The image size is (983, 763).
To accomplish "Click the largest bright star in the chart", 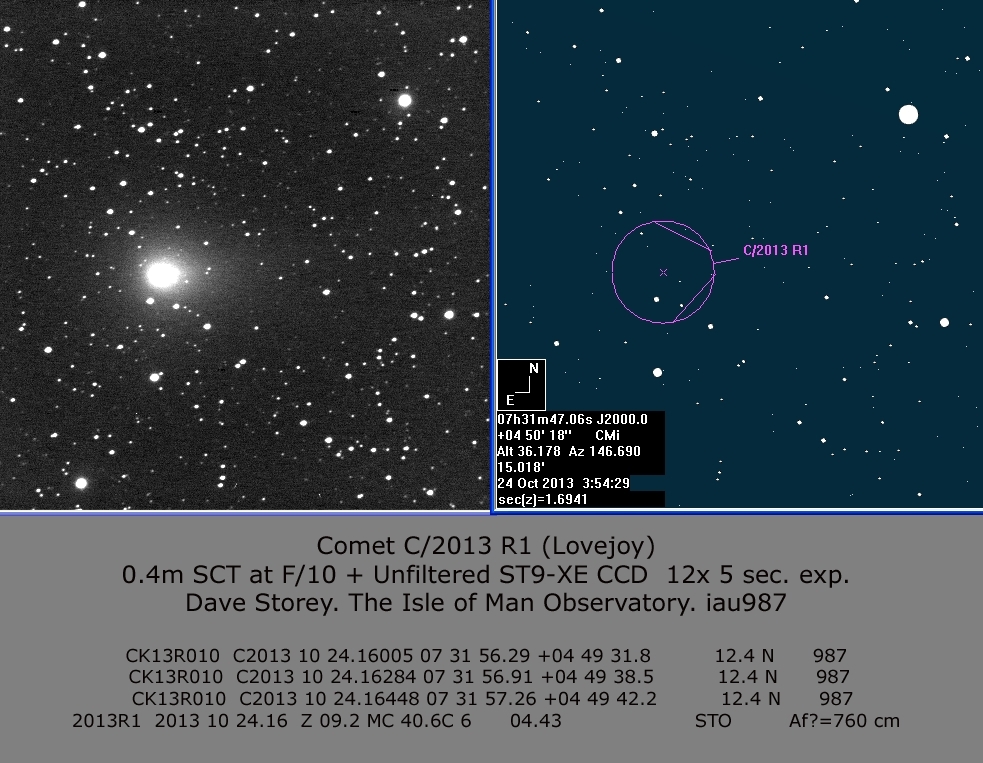I will point(908,115).
